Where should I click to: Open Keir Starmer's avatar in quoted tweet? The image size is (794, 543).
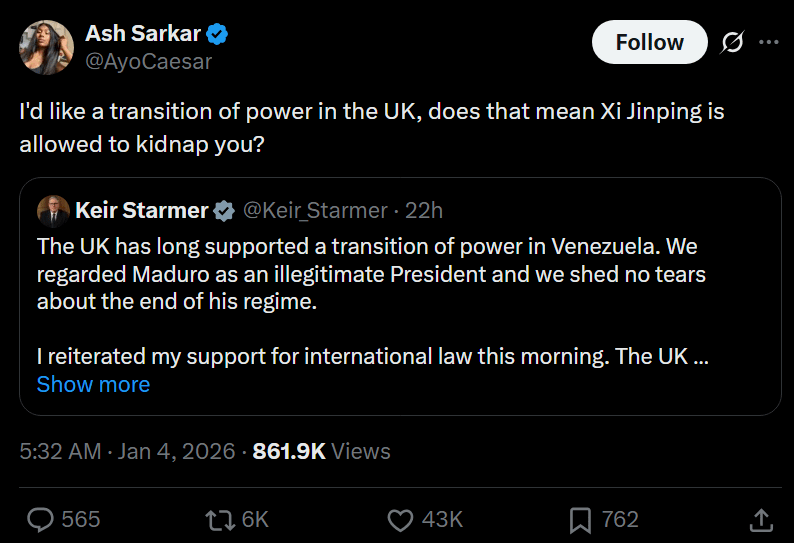[52, 210]
